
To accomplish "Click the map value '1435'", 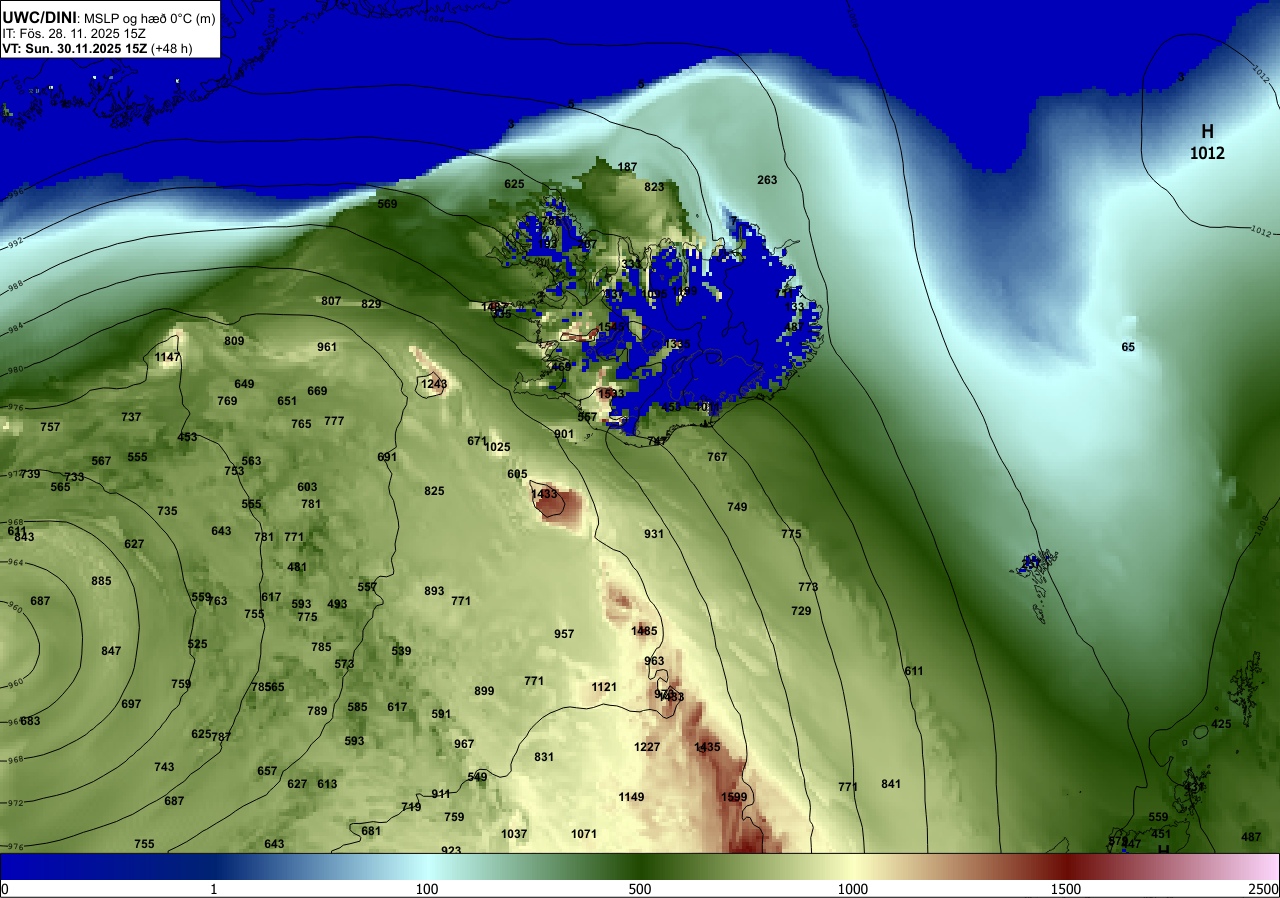I will point(707,747).
